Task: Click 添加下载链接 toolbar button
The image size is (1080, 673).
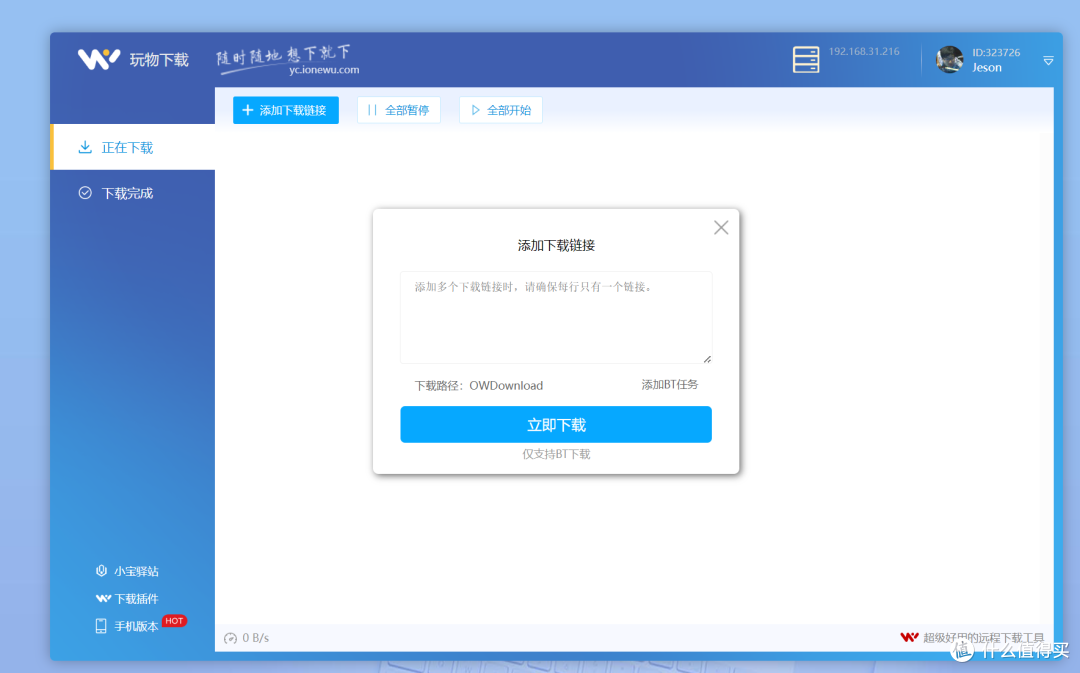Action: pyautogui.click(x=286, y=110)
